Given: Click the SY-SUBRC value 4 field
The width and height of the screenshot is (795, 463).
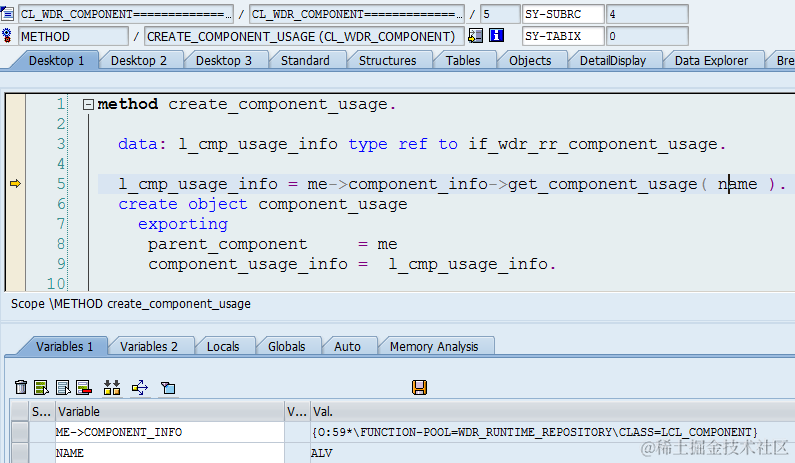Looking at the screenshot, I should pos(647,14).
